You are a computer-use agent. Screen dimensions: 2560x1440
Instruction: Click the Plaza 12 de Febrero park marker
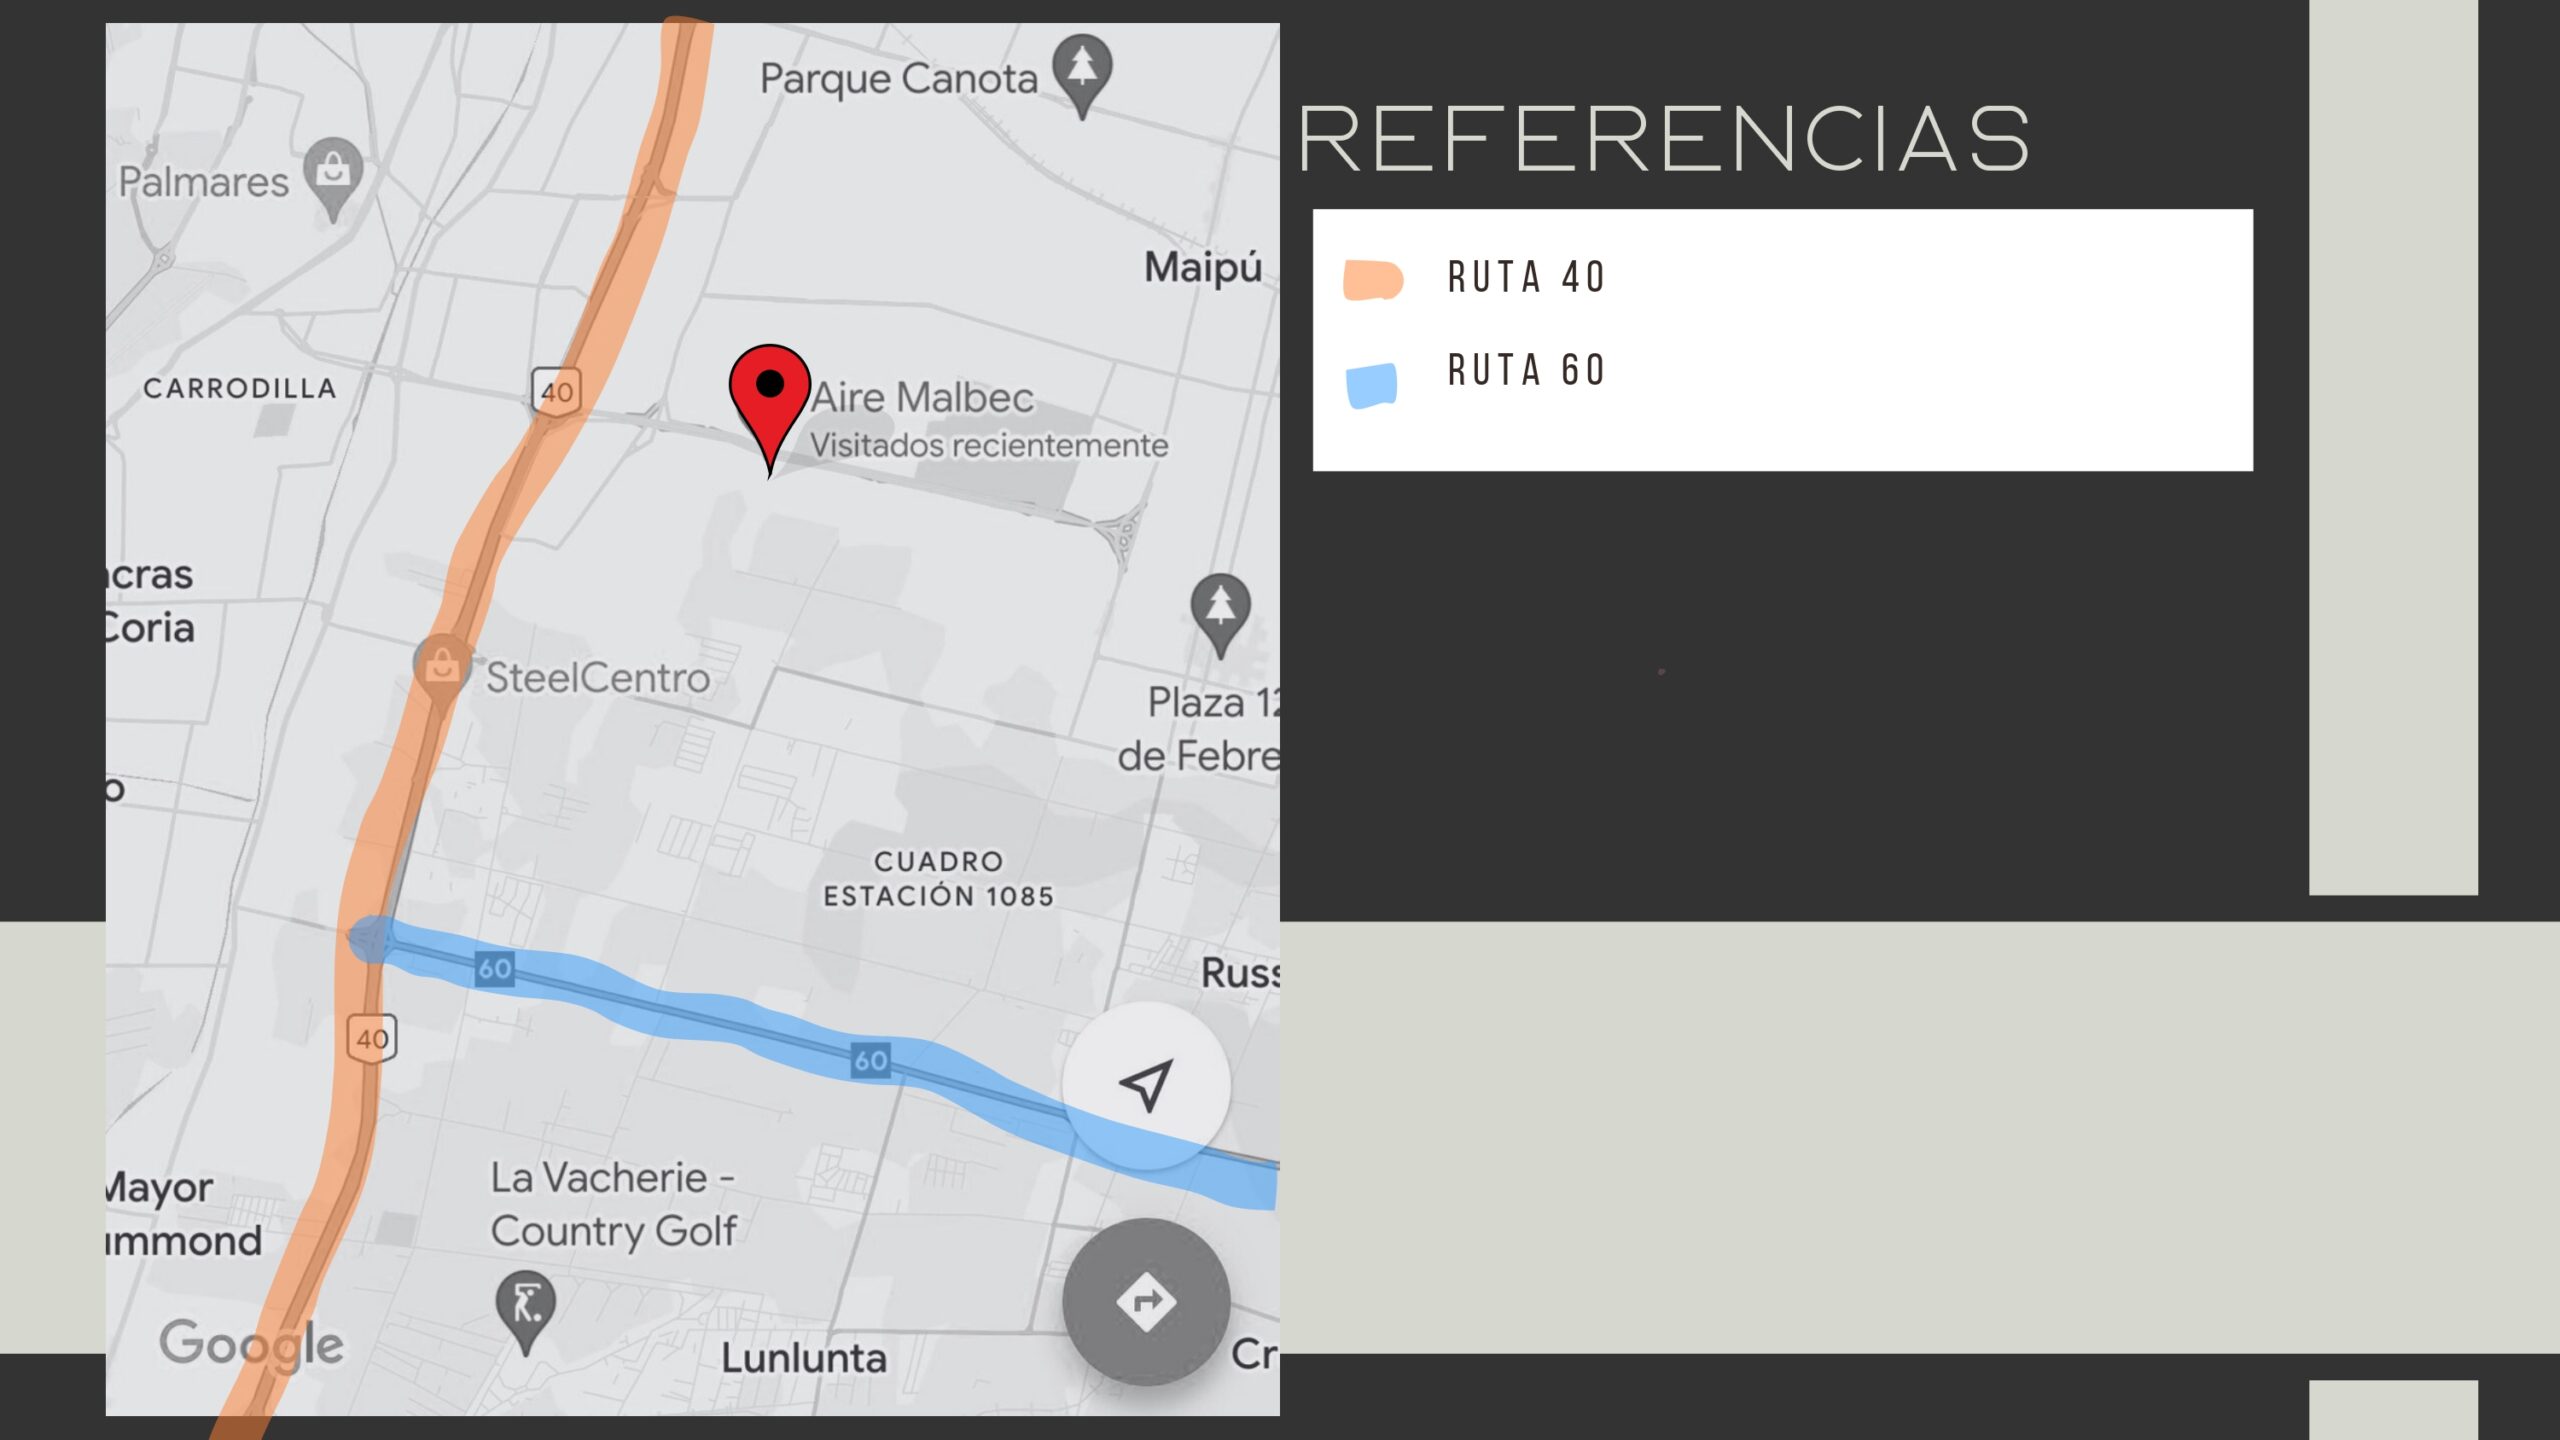[1220, 610]
